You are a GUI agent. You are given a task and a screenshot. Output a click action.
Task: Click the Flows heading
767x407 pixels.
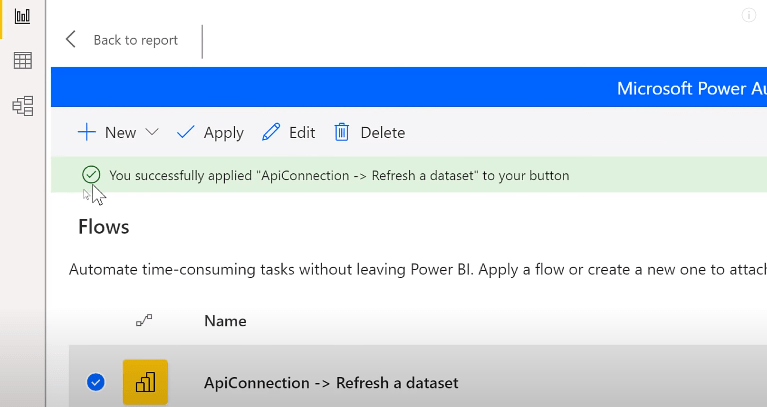click(104, 227)
